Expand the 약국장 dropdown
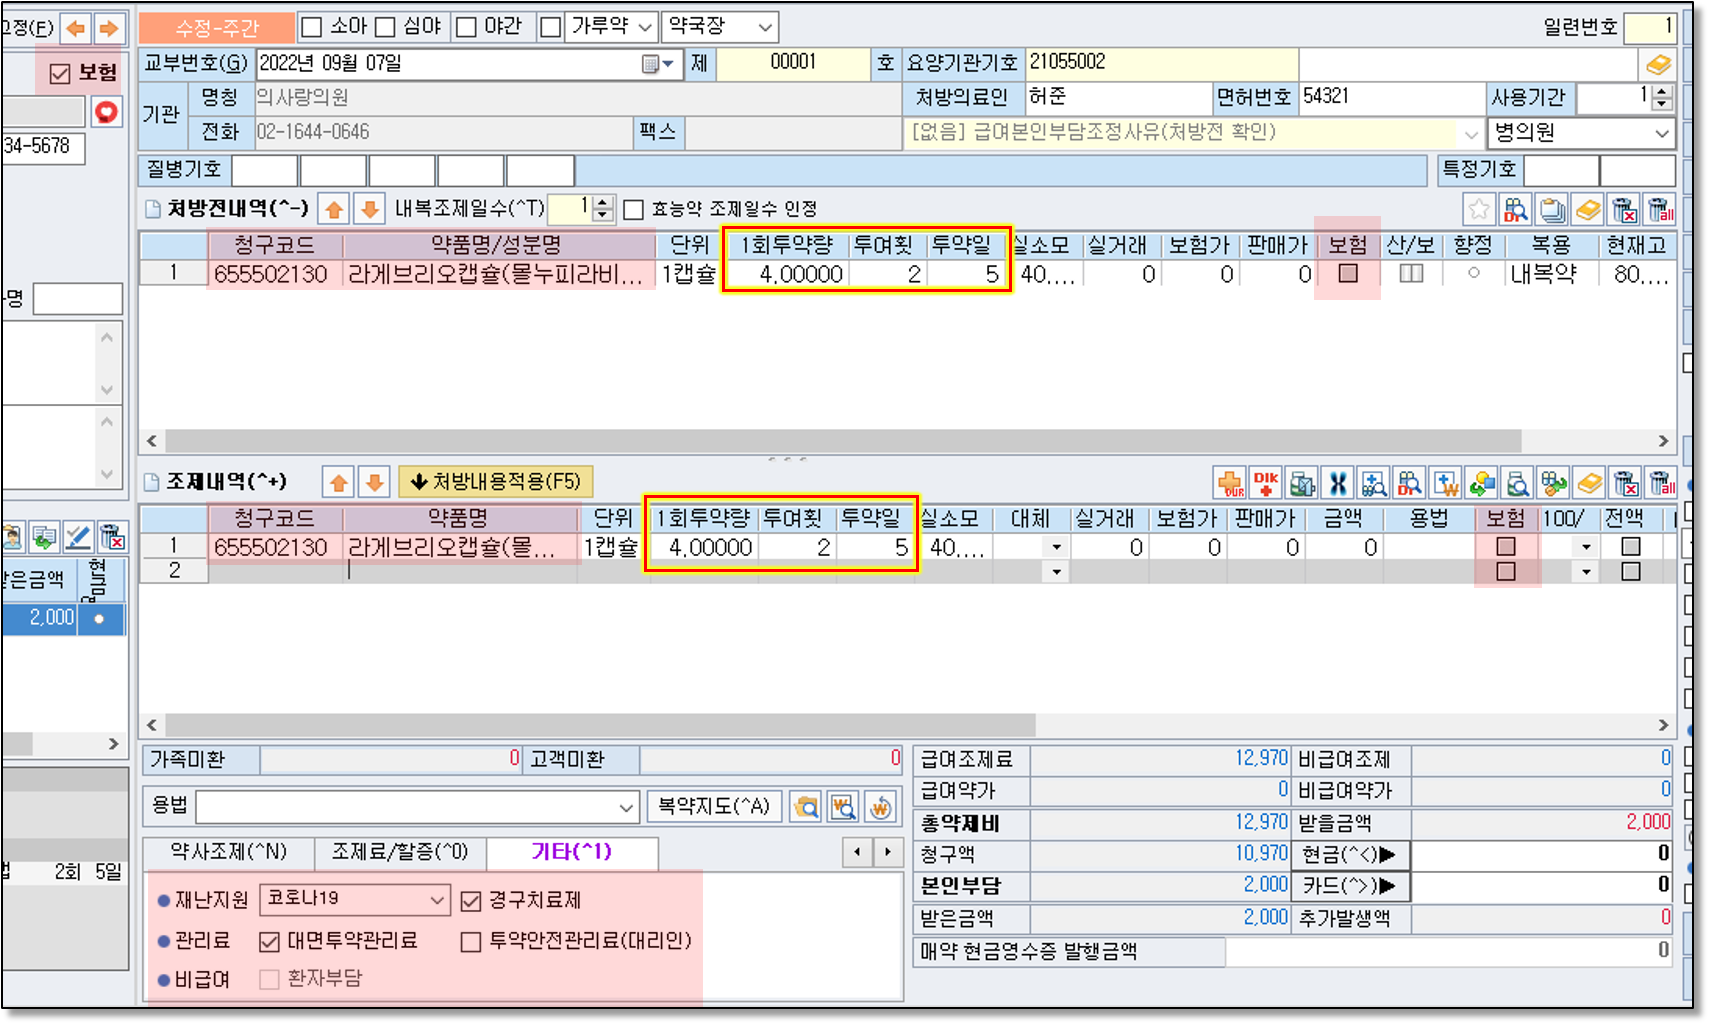This screenshot has height=1025, width=1710. coord(765,27)
